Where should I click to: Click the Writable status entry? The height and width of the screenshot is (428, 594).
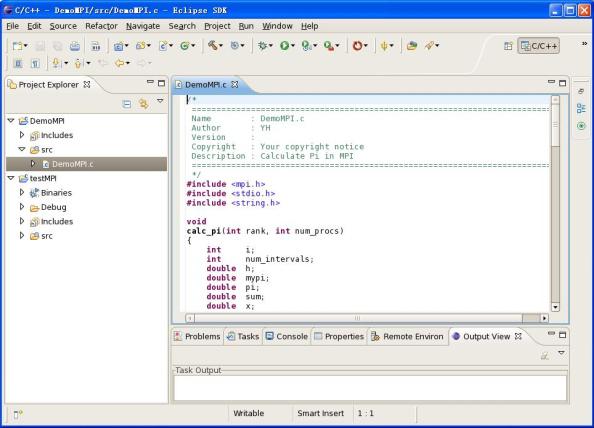click(x=249, y=413)
